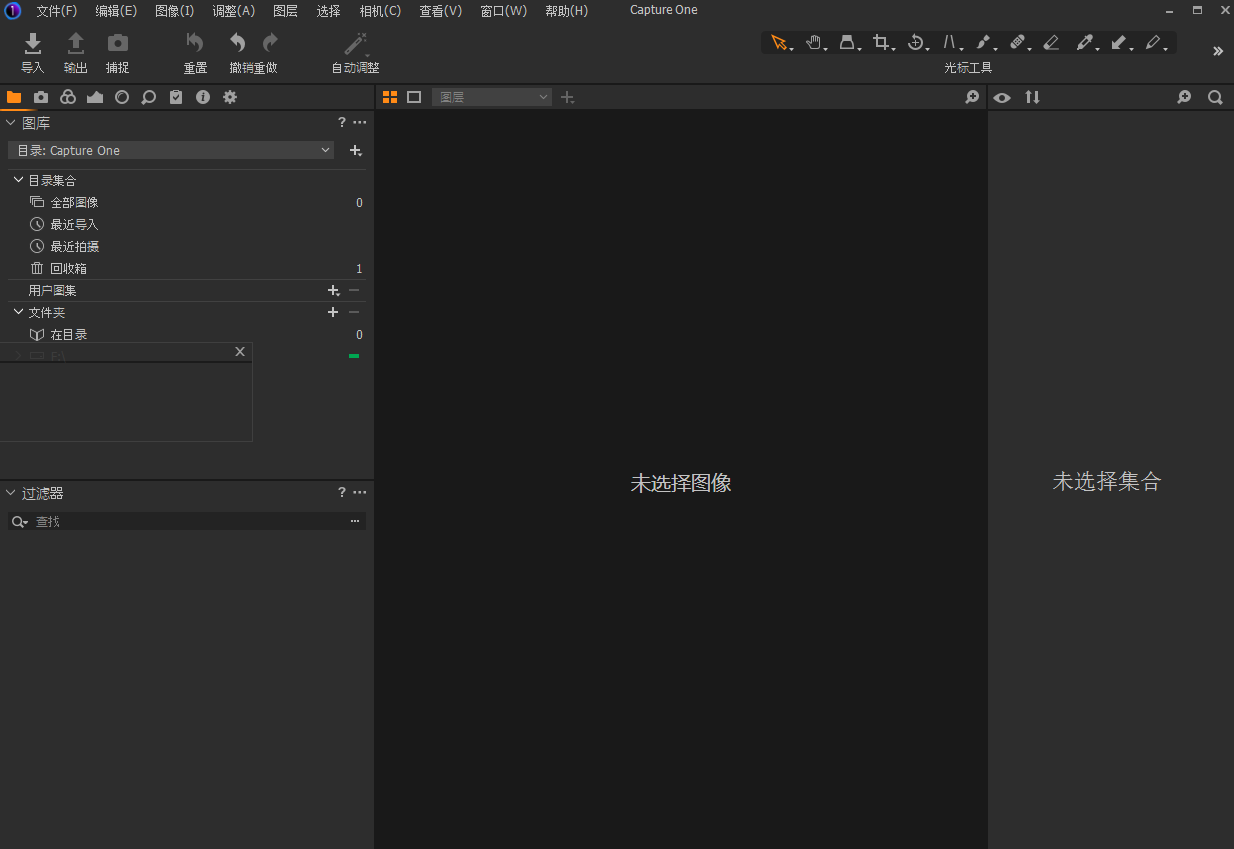Open the 相机(C) menu

[x=380, y=11]
